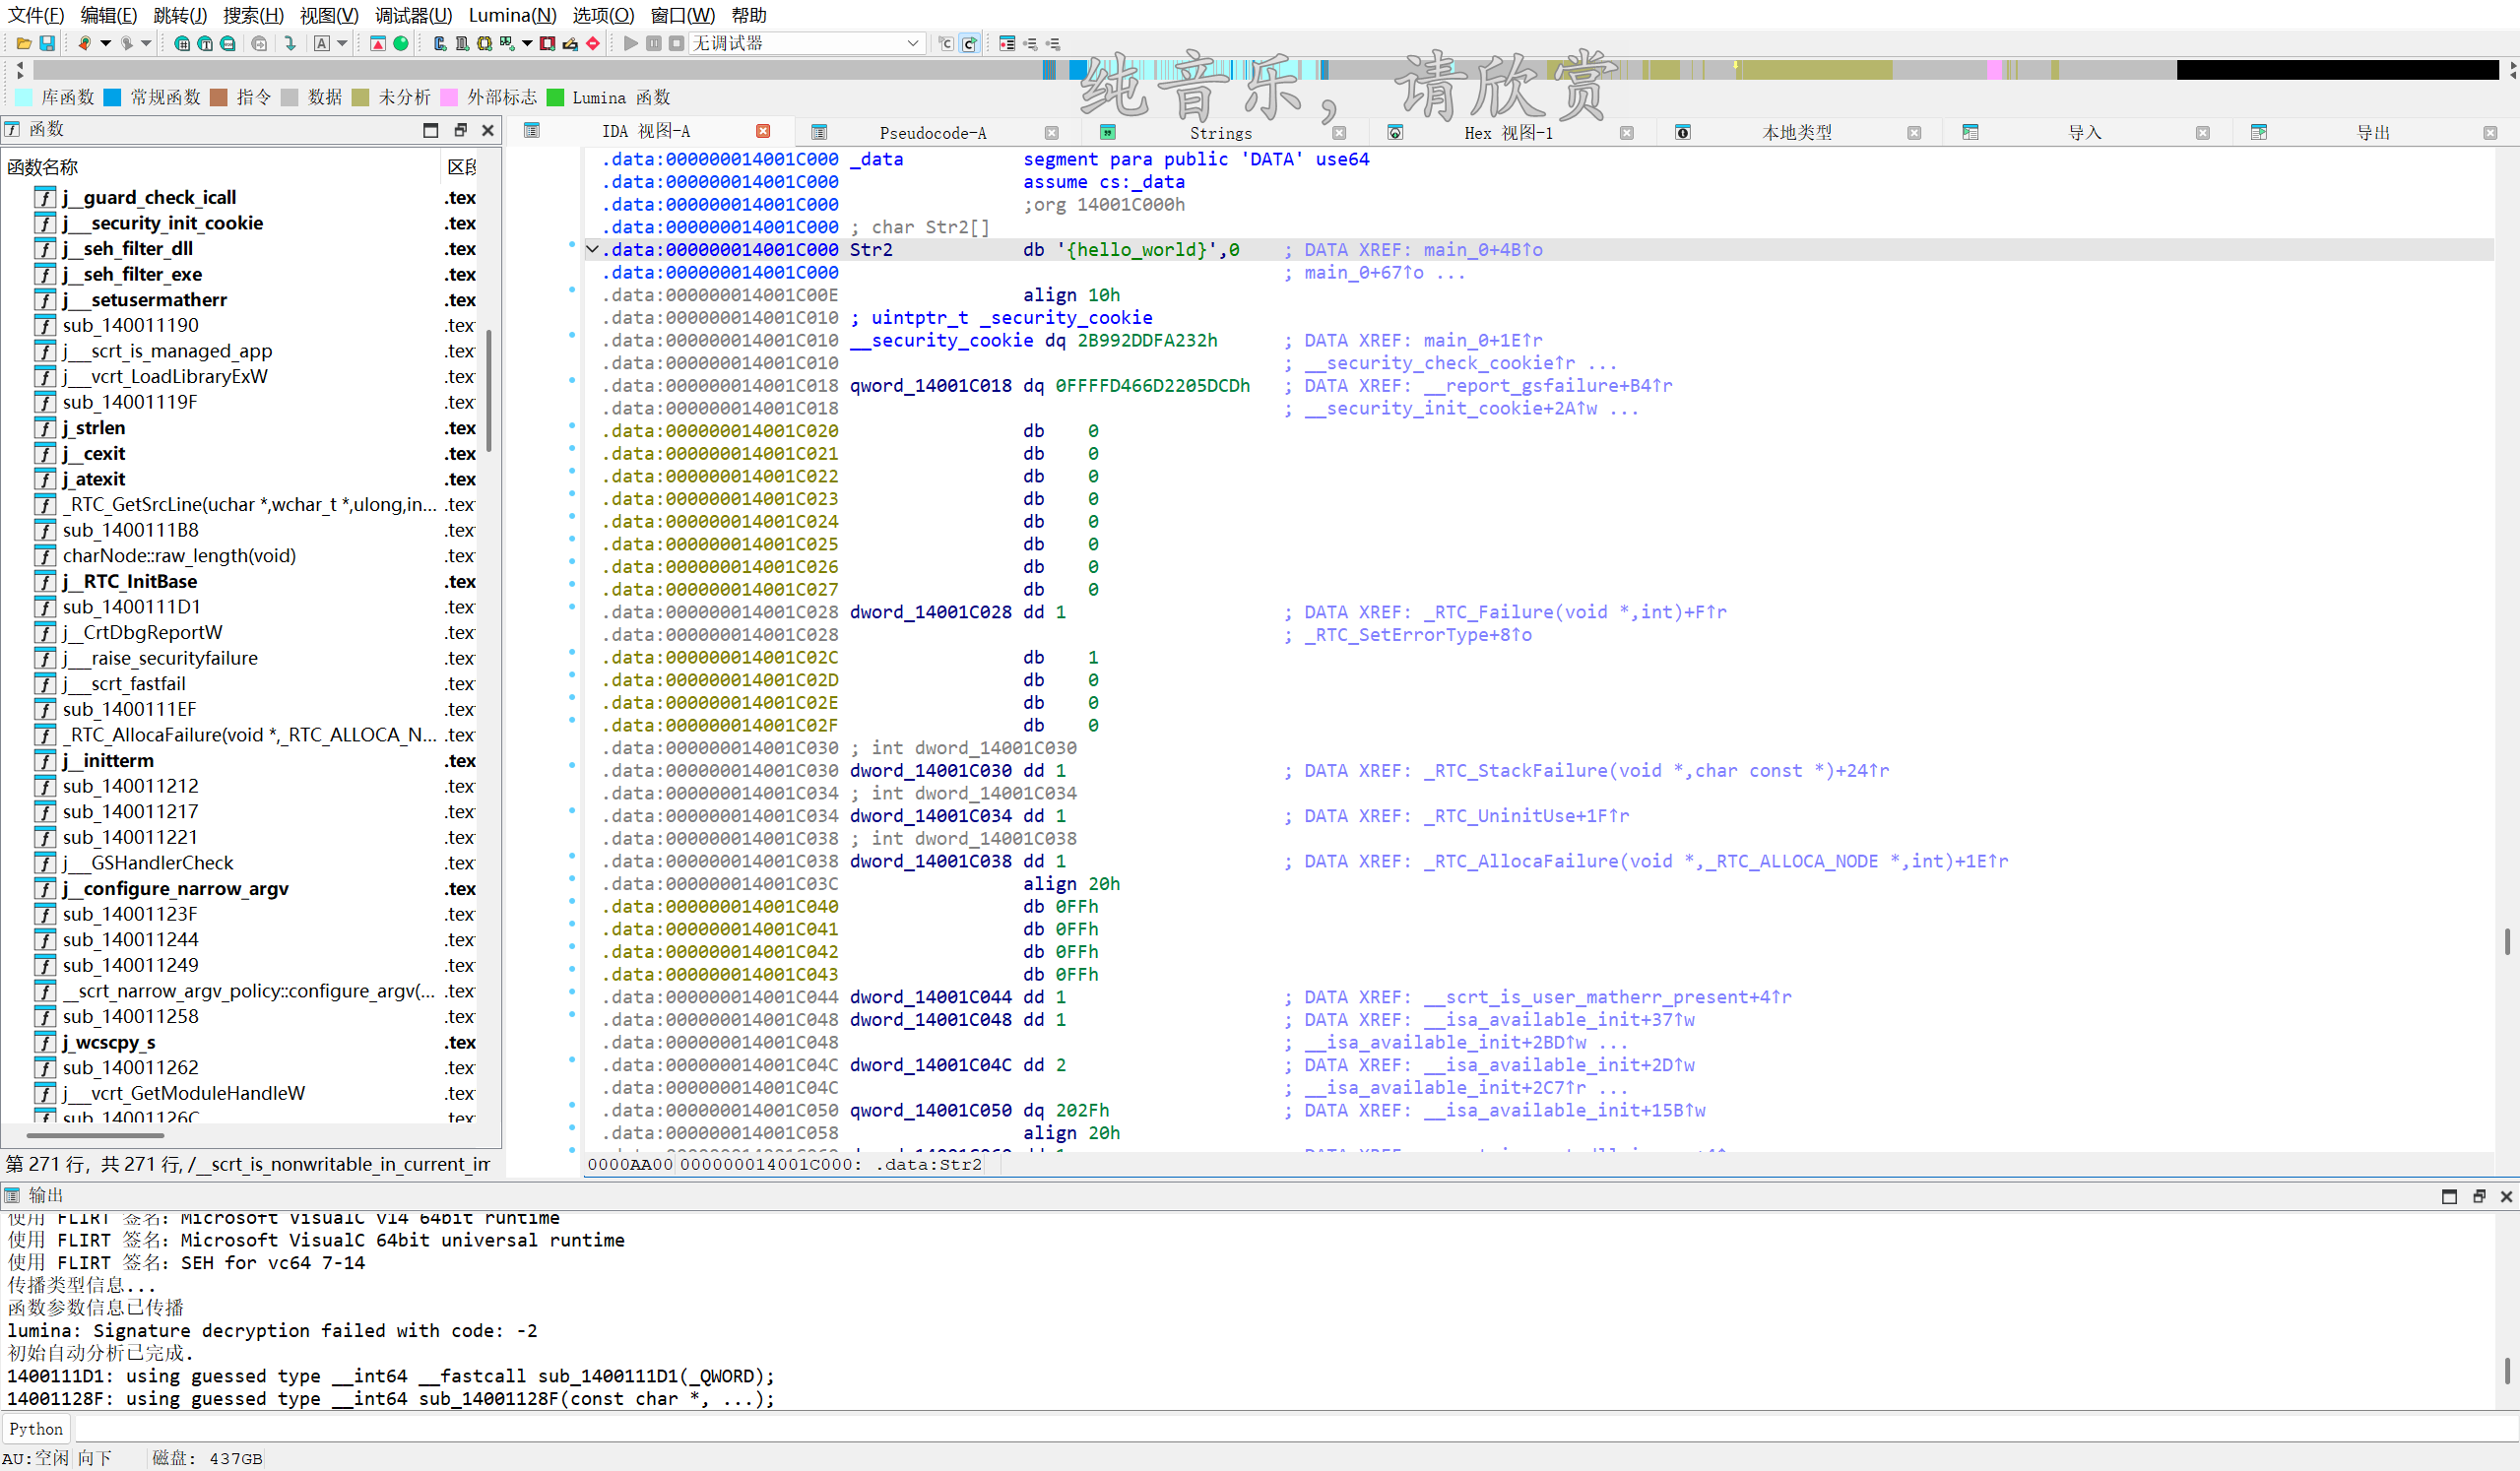This screenshot has width=2520, height=1471.
Task: Close the IDA 视图-A tab
Action: click(763, 131)
